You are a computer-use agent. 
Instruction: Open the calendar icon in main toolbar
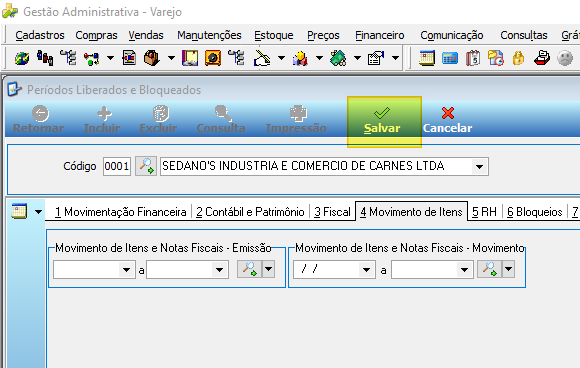[427, 58]
